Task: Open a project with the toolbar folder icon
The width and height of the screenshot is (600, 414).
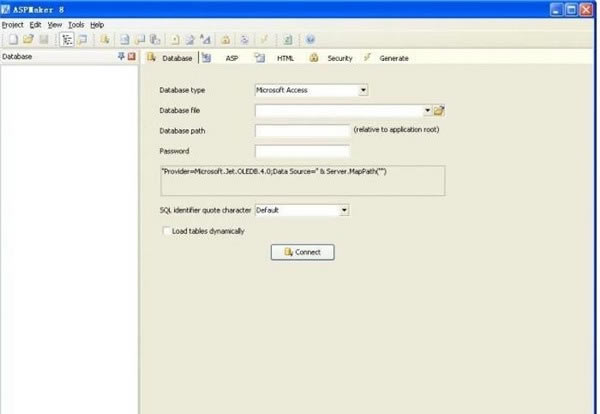Action: 28,39
